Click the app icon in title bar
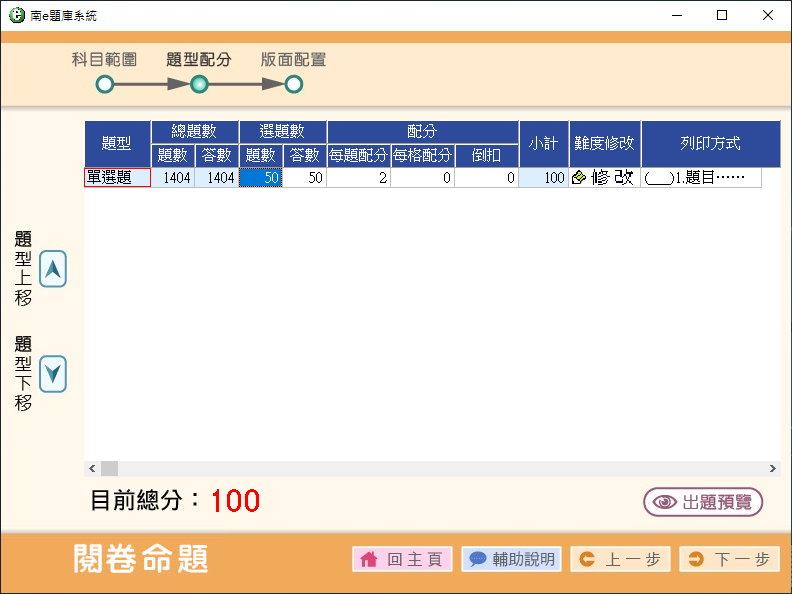The height and width of the screenshot is (594, 792). point(16,16)
